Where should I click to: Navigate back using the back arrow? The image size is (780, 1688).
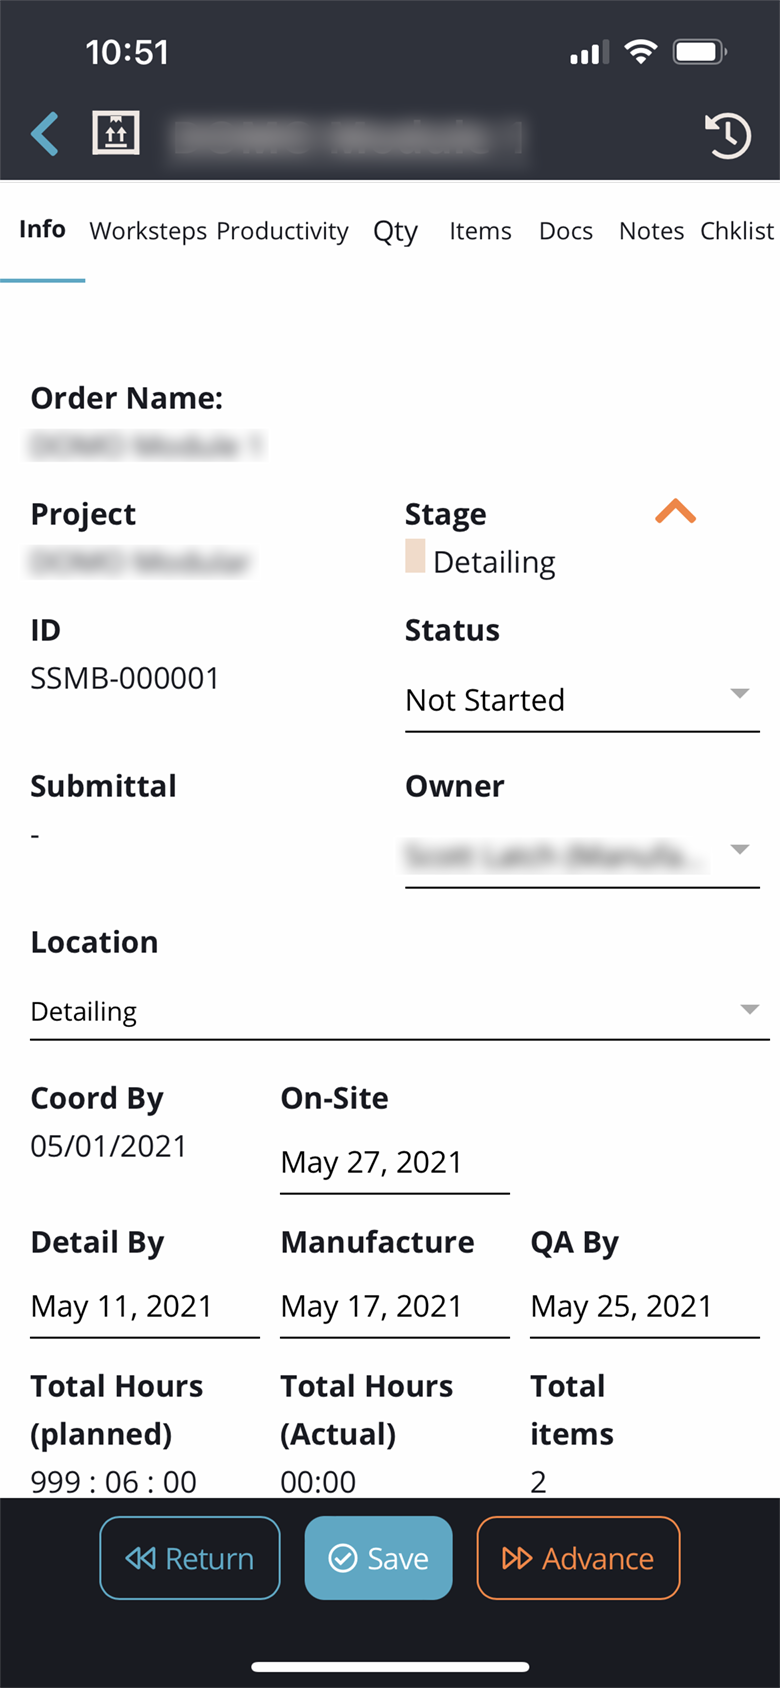45,134
